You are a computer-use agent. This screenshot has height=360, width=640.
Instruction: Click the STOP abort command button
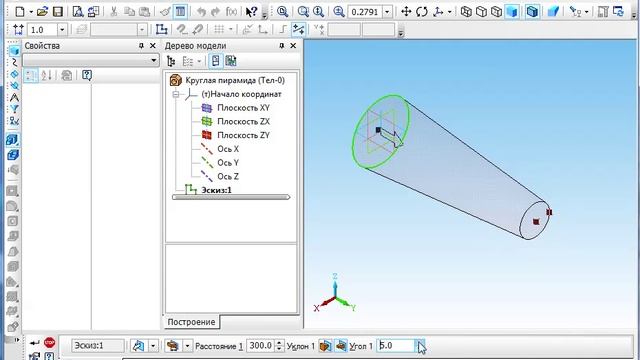(49, 342)
